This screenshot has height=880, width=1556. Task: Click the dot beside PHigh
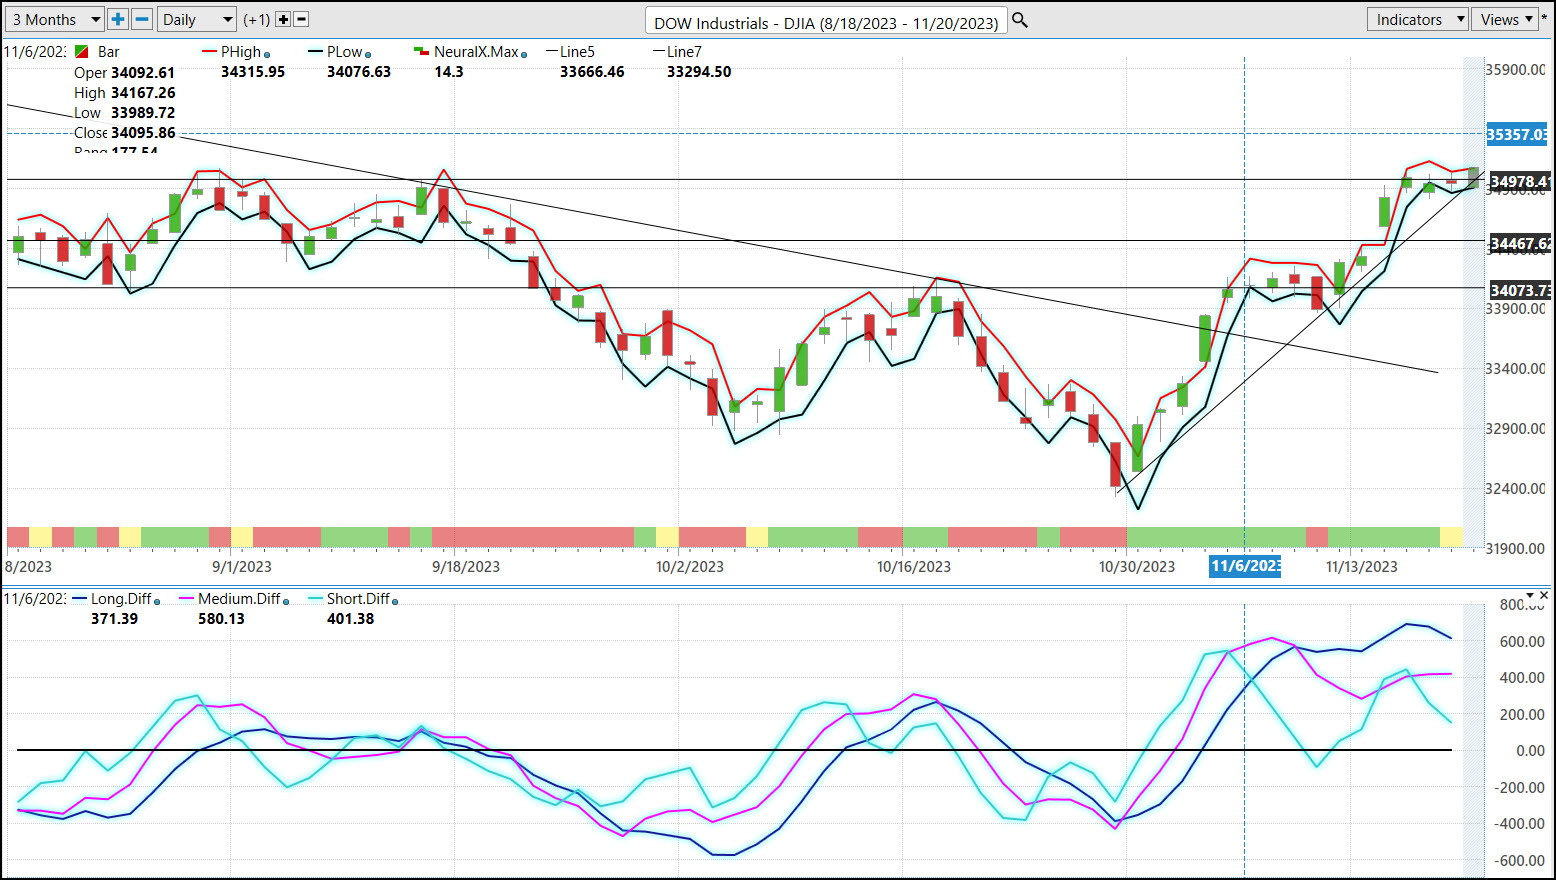tap(267, 55)
